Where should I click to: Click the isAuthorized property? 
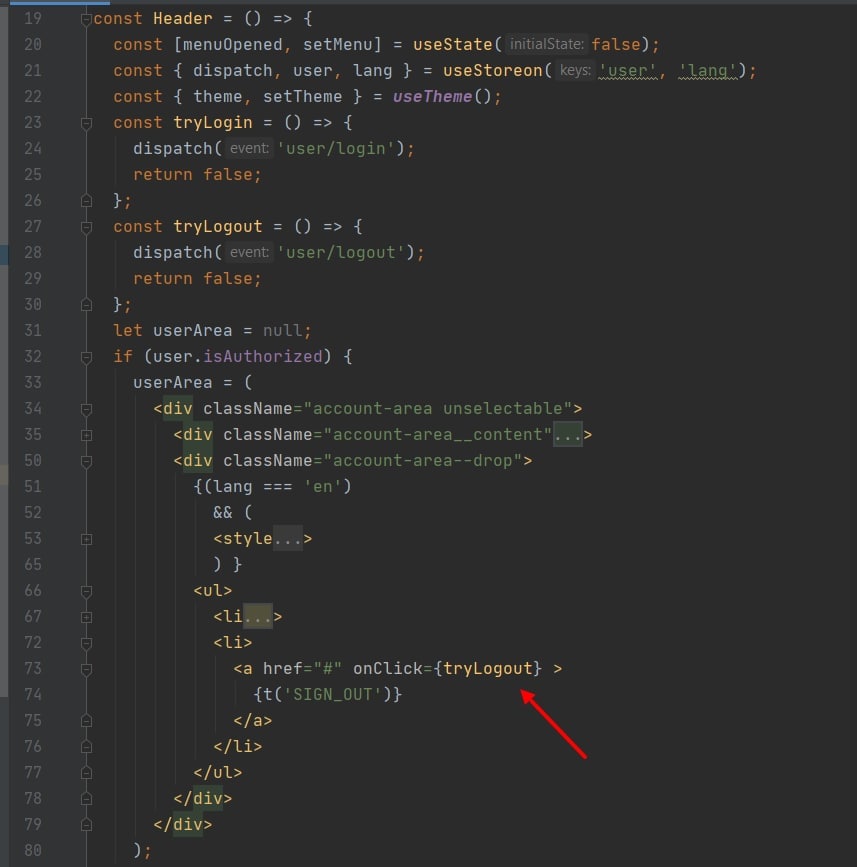tap(263, 357)
